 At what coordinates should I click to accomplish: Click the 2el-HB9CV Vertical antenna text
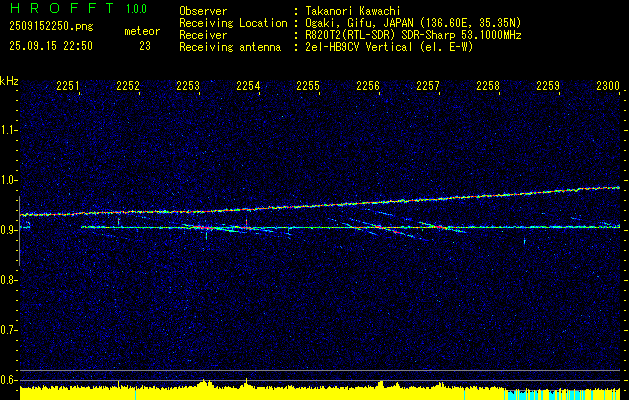tap(389, 47)
